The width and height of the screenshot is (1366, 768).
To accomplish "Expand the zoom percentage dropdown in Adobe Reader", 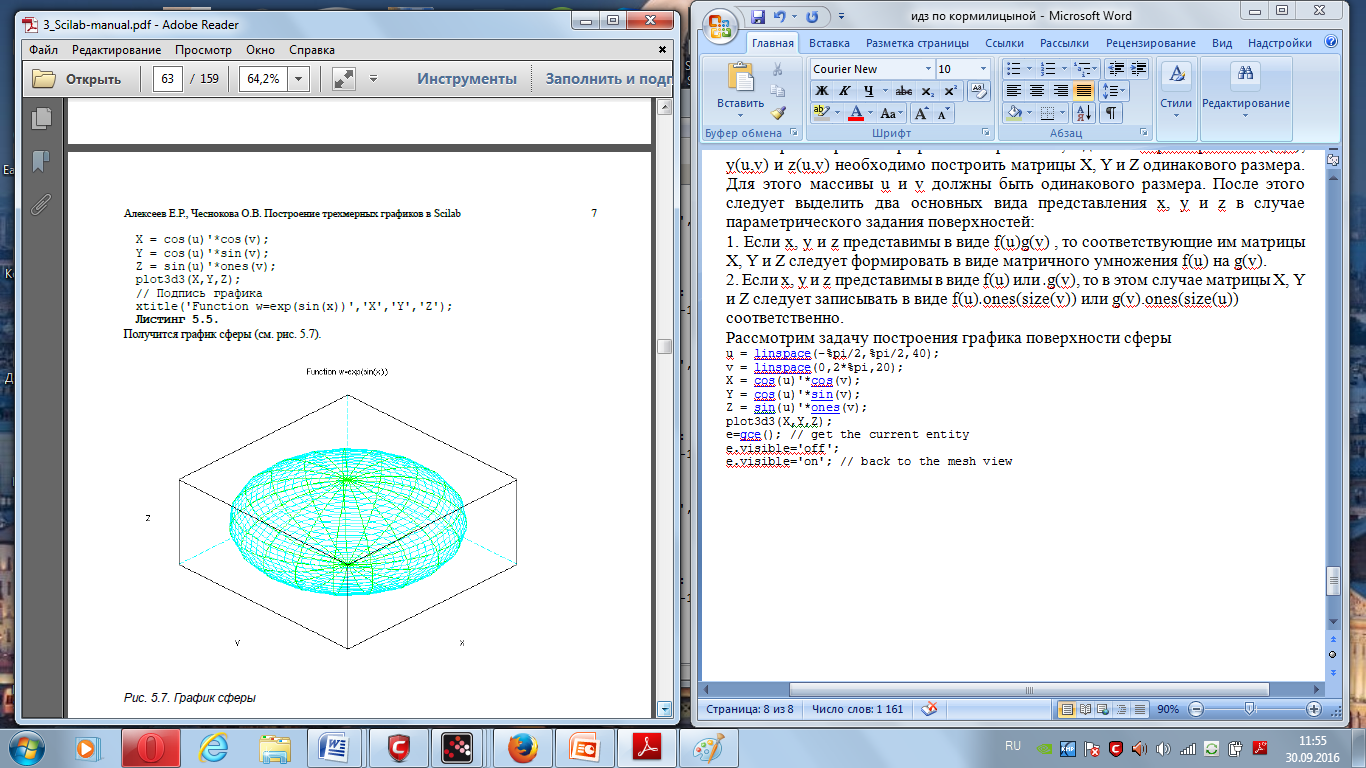I will pos(298,79).
